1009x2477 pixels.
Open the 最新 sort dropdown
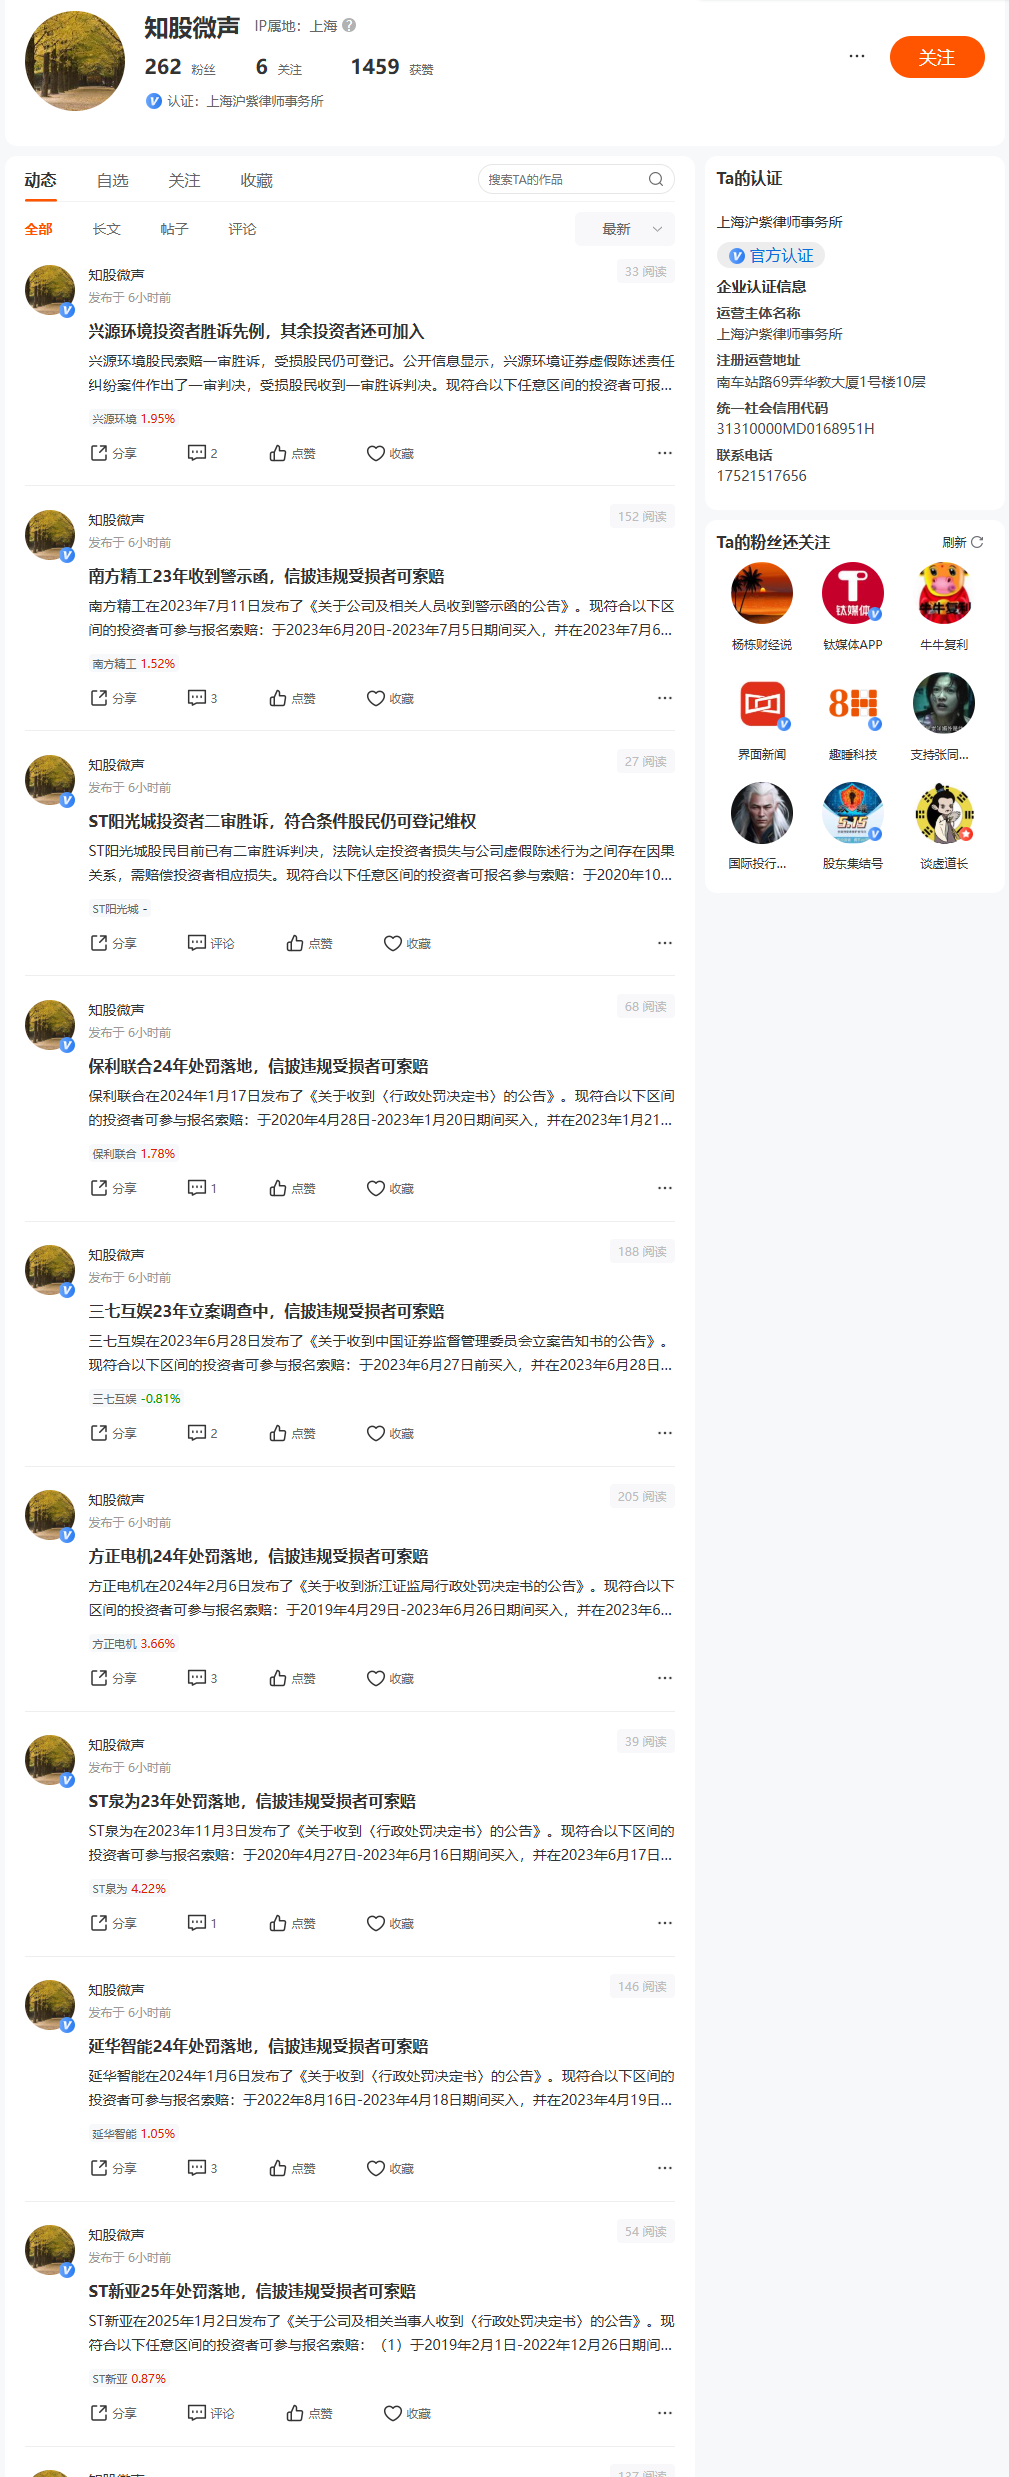click(625, 229)
